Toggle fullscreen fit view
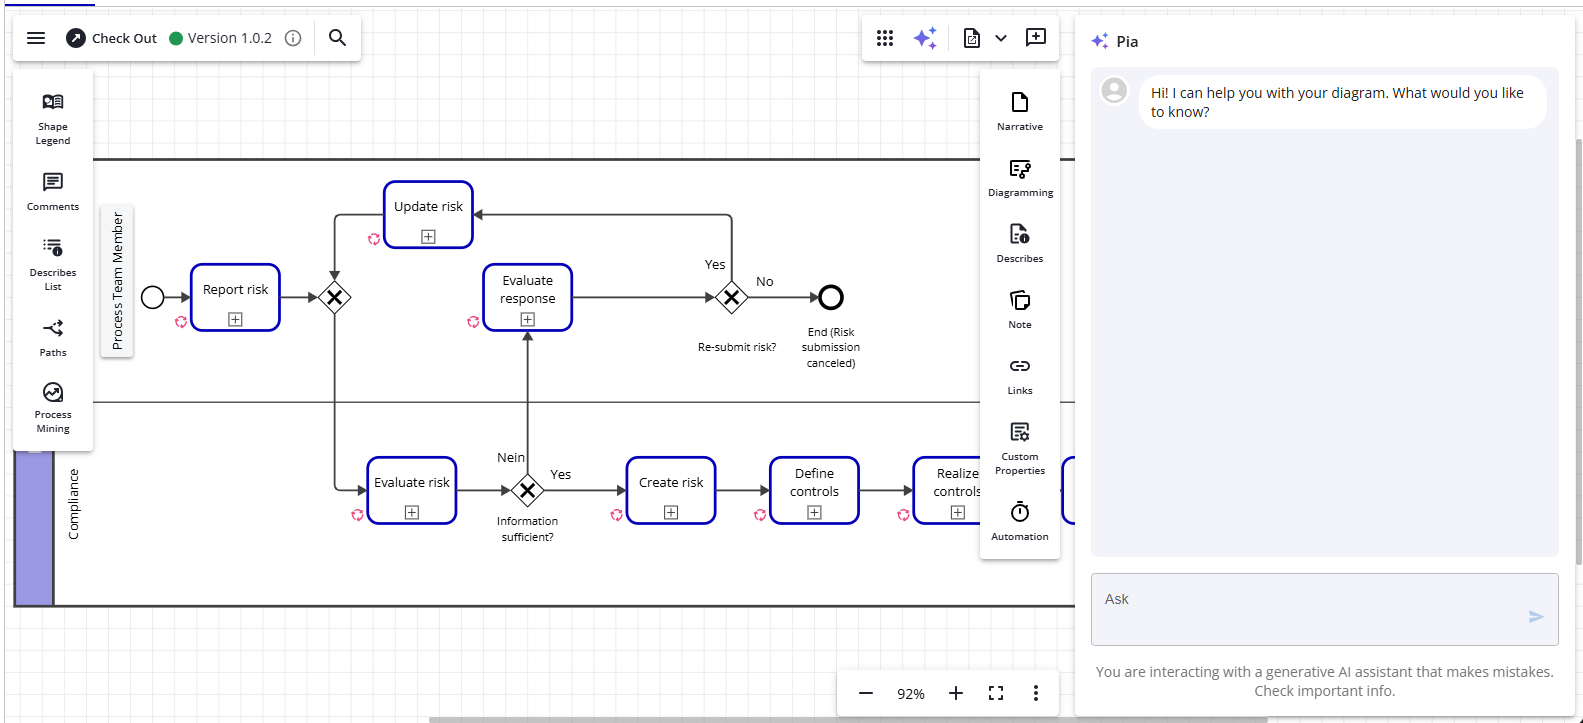This screenshot has height=723, width=1583. point(996,693)
